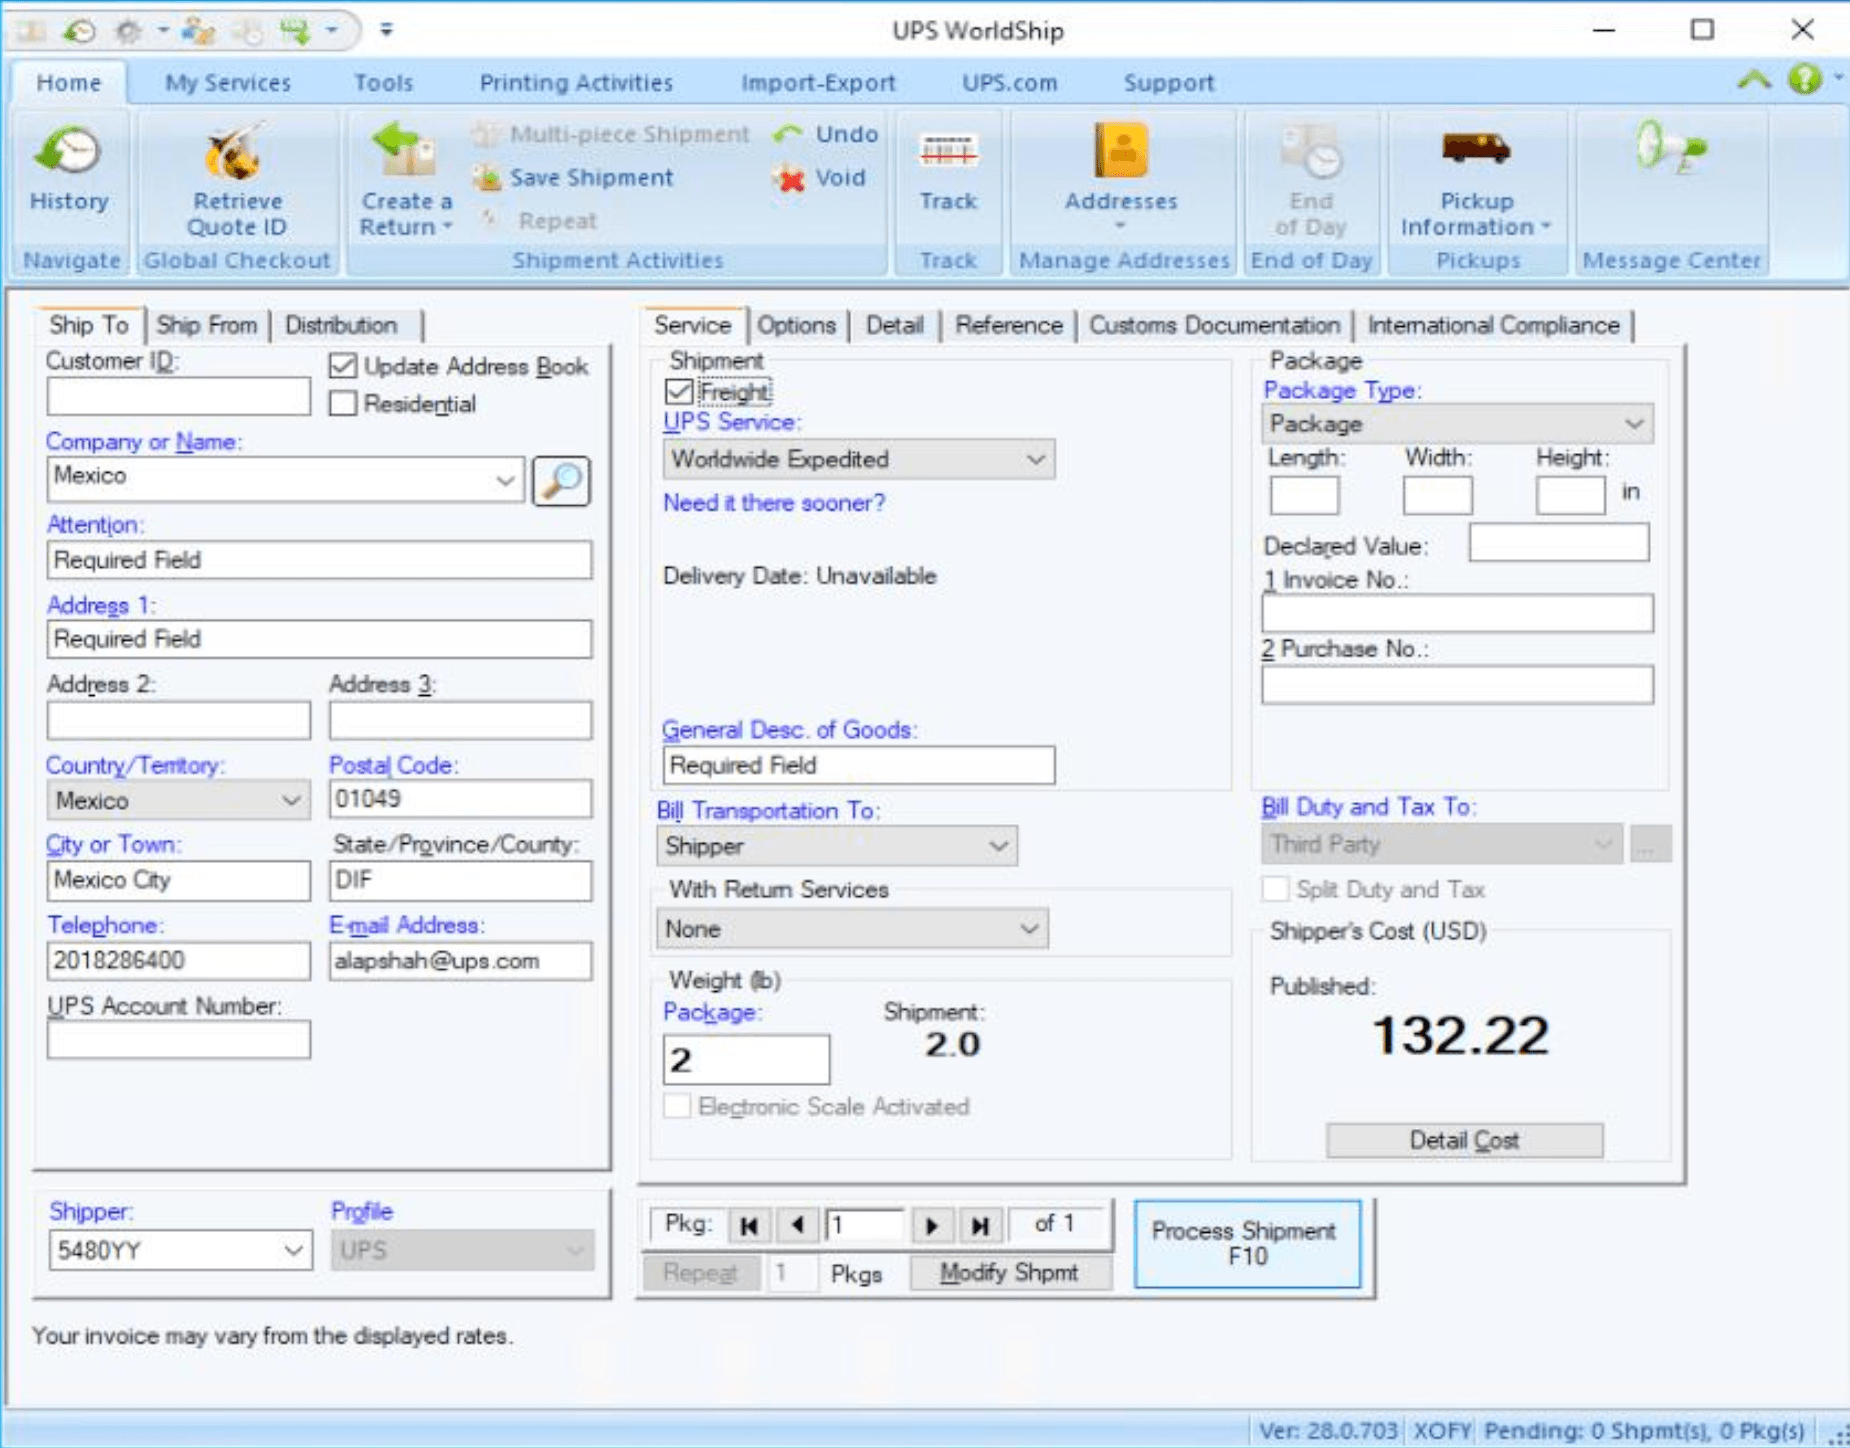Open the Import-Export ribbon tab
The height and width of the screenshot is (1448, 1850).
(x=818, y=82)
